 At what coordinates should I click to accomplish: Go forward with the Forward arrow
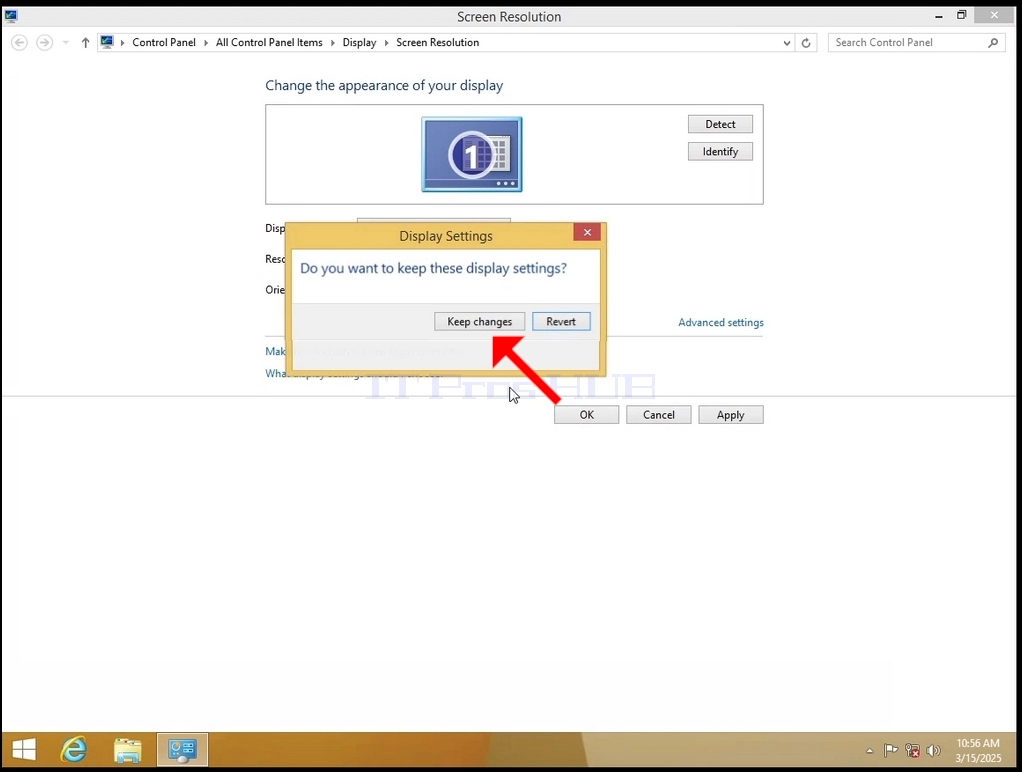pyautogui.click(x=44, y=42)
